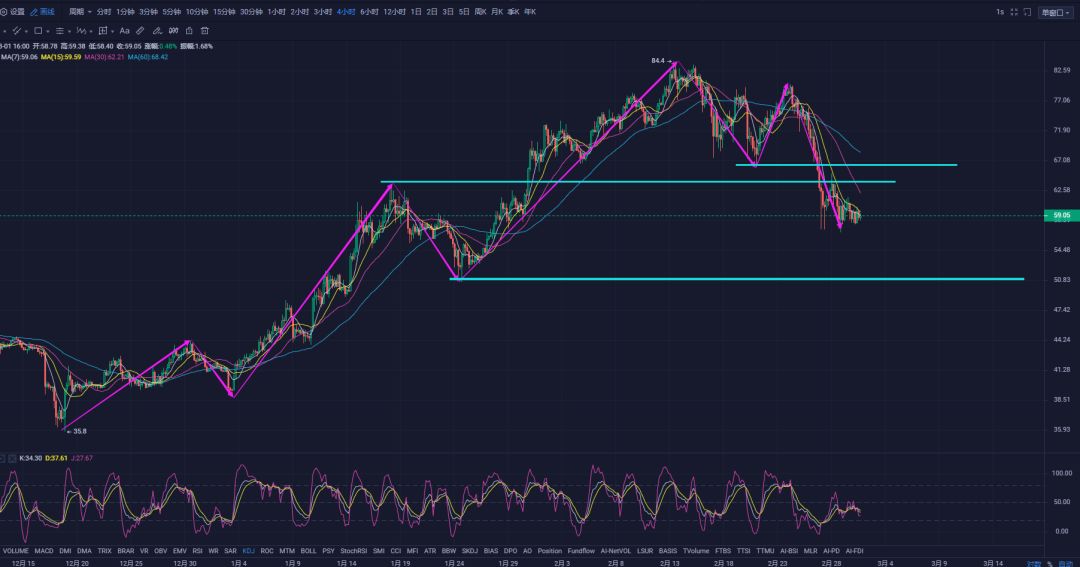Select the 3小时 timeframe

coord(322,12)
